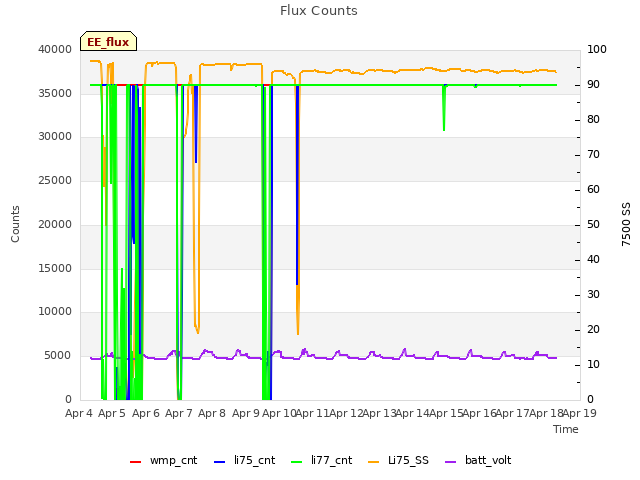
Task: Click the 7500 SS right axis label
Action: point(626,224)
